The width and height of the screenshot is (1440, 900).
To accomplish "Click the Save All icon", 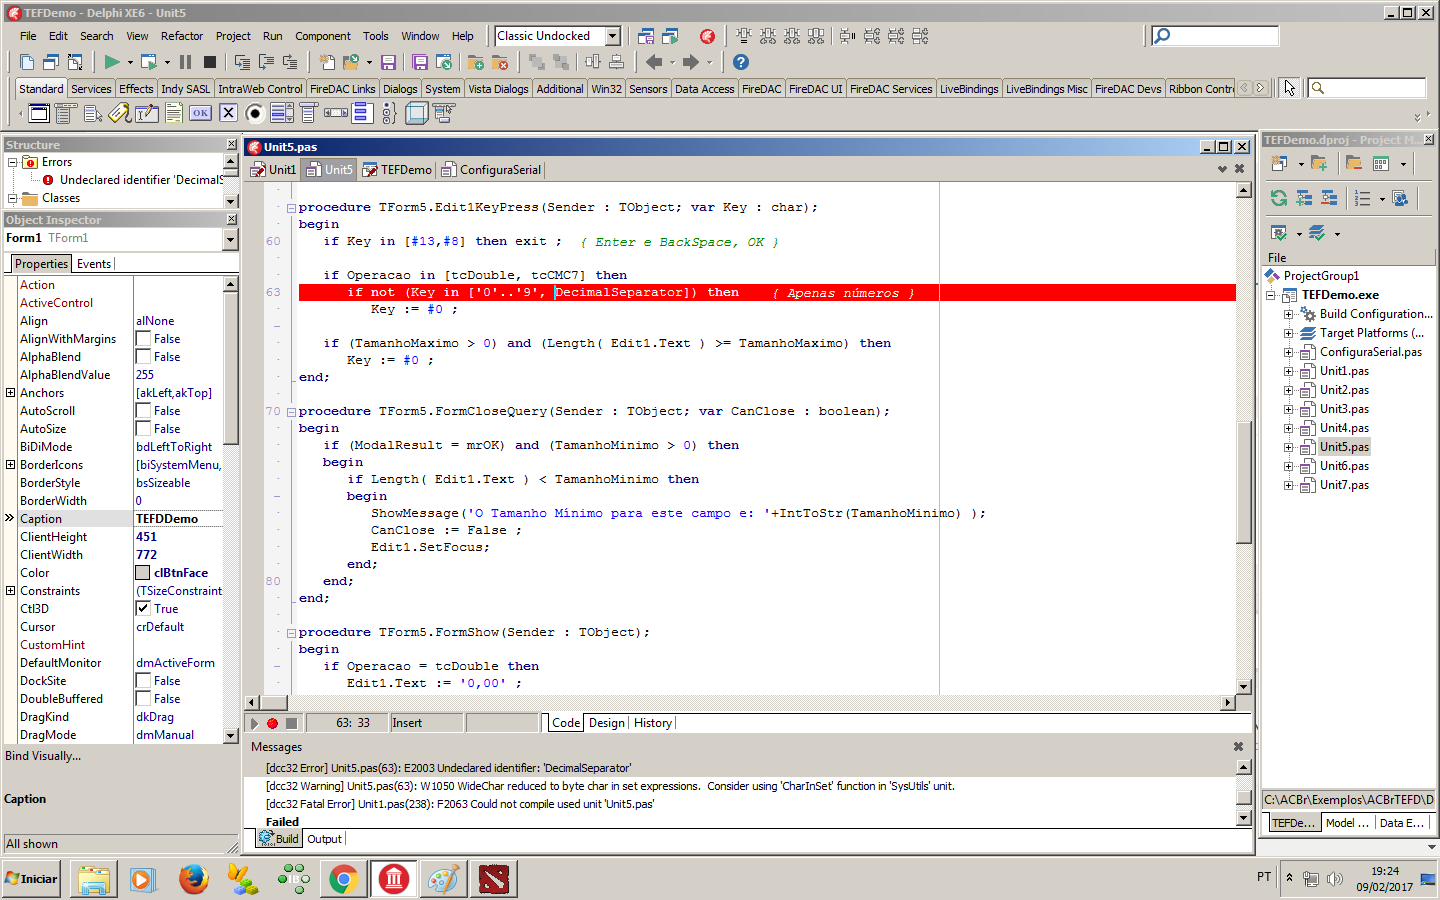I will 420,62.
